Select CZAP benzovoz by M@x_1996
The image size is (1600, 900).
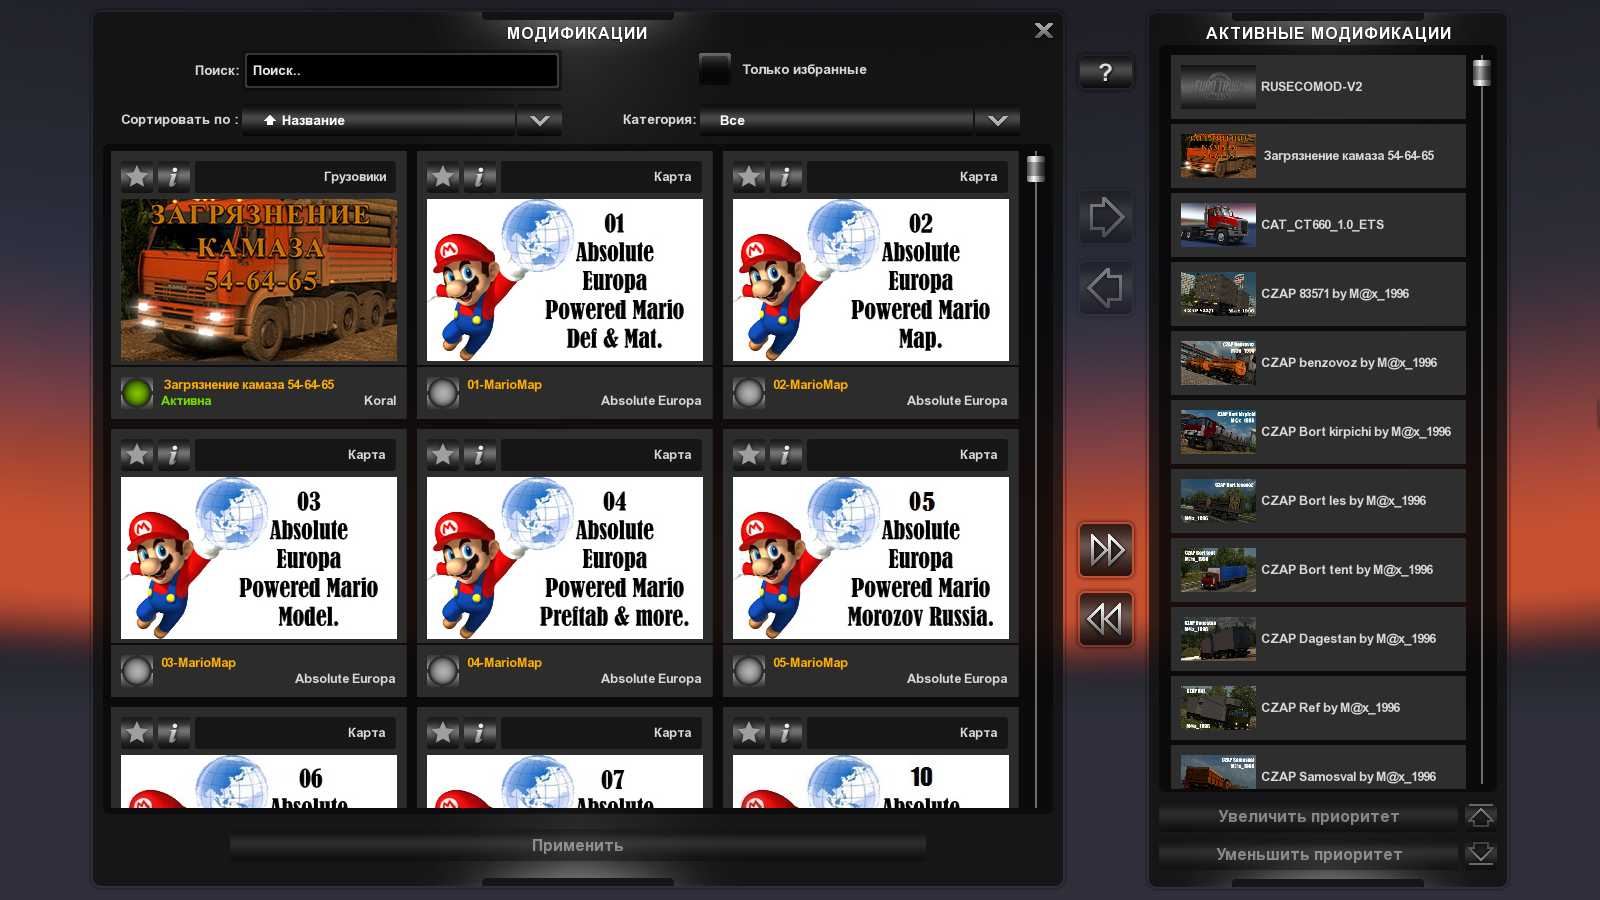pos(1318,363)
